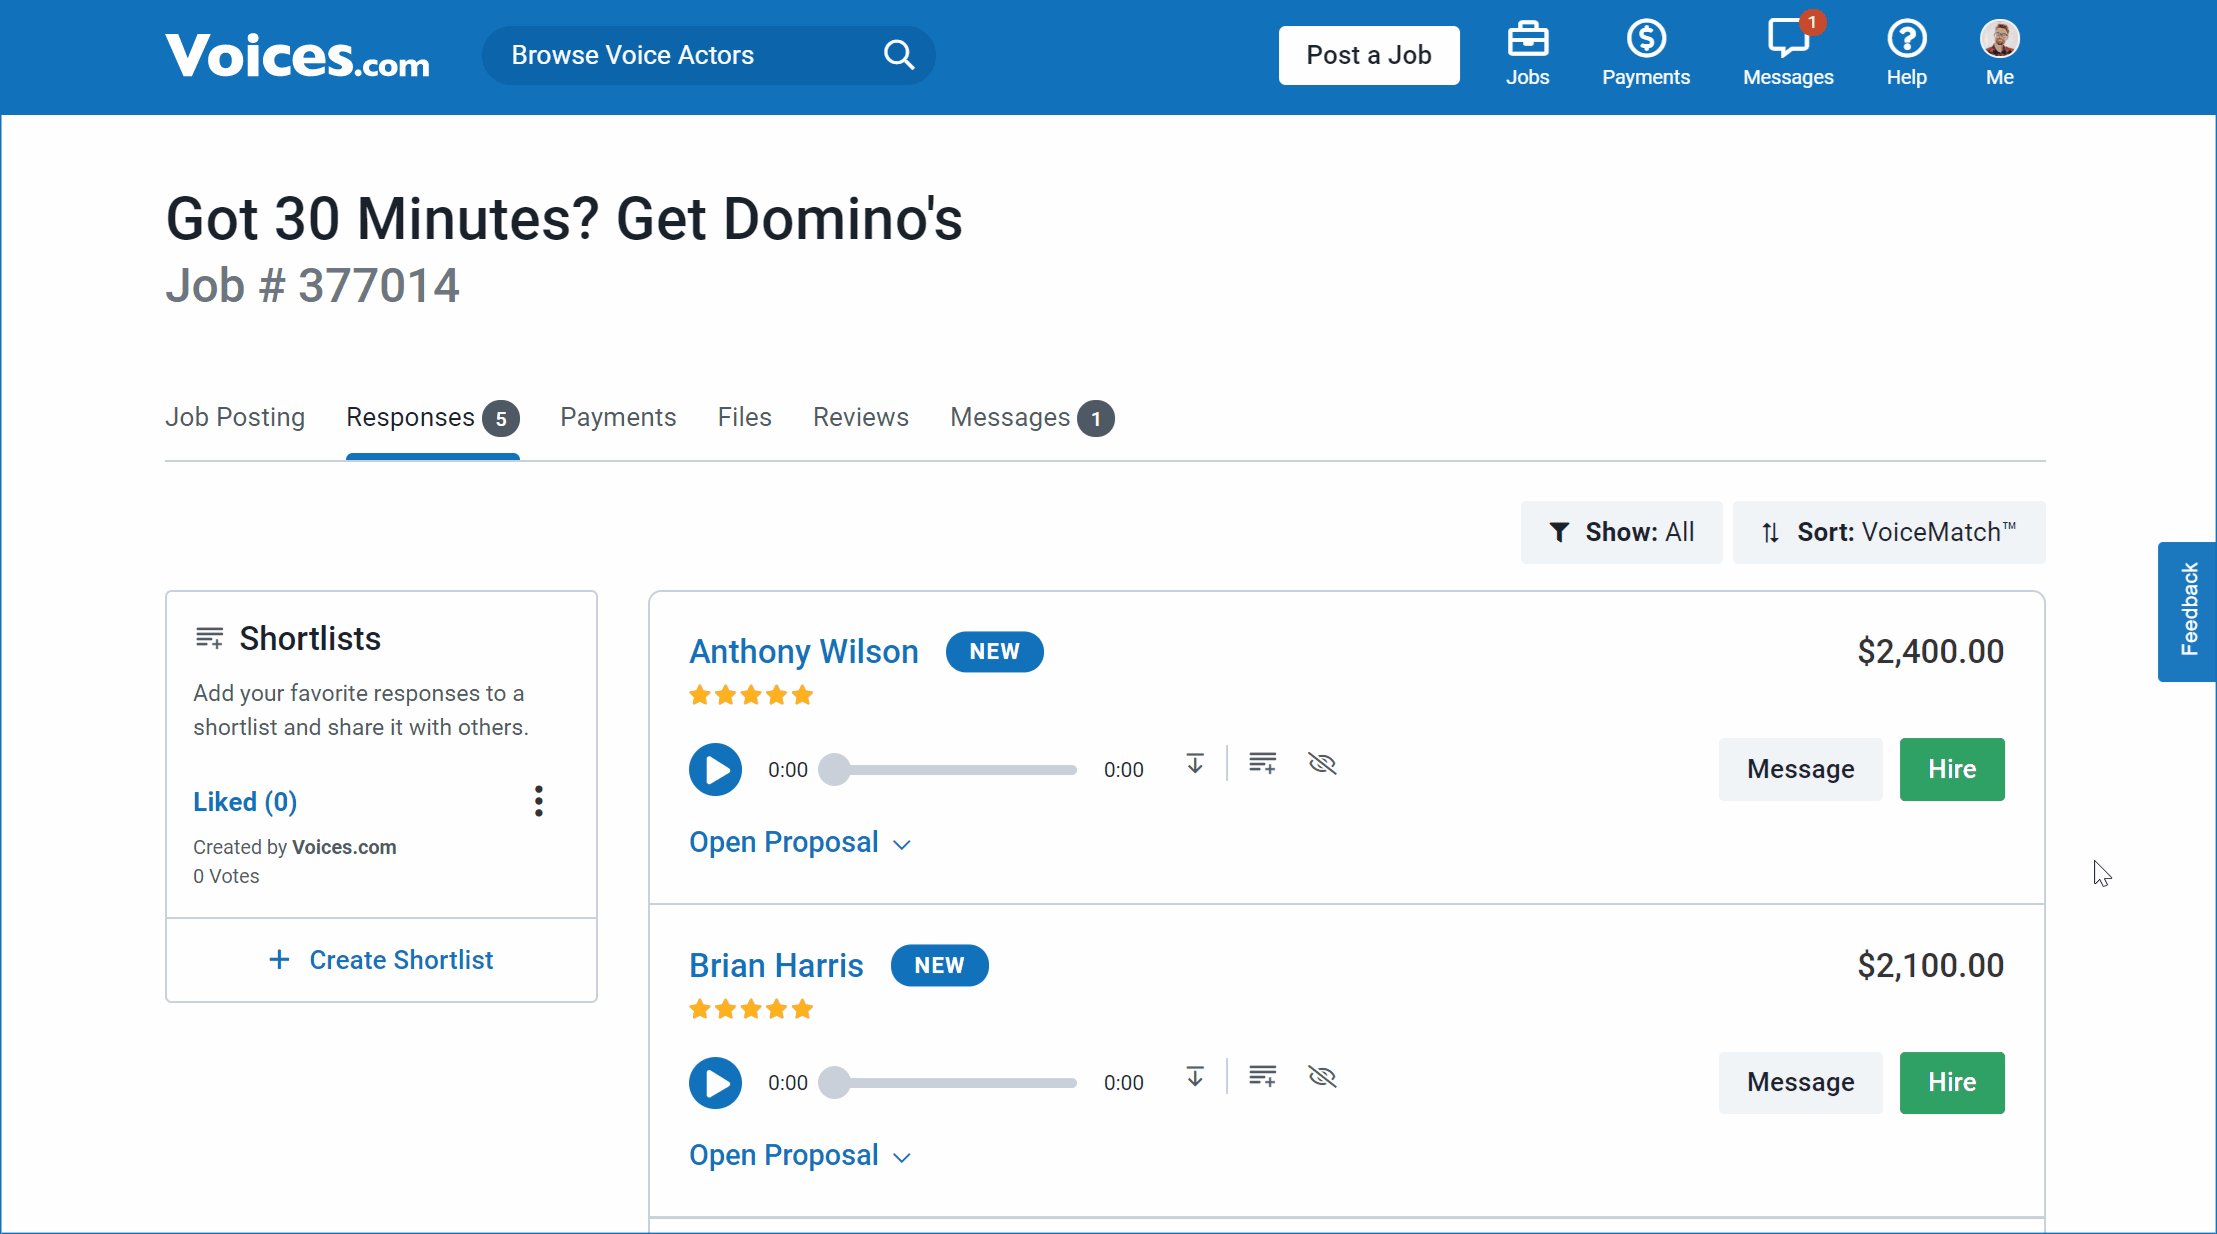2217x1234 pixels.
Task: Open the kebab menu beside the Liked shortlist
Action: click(x=538, y=801)
